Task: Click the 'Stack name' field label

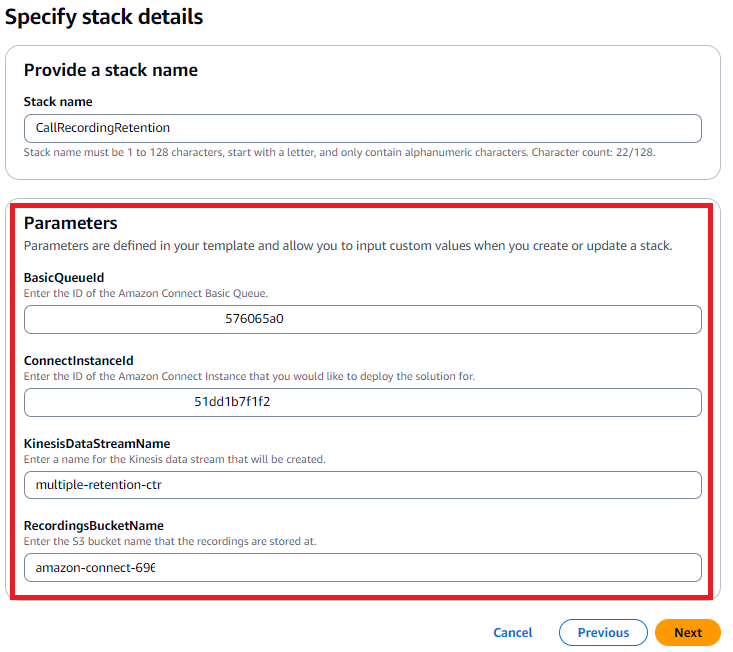Action: click(x=58, y=102)
